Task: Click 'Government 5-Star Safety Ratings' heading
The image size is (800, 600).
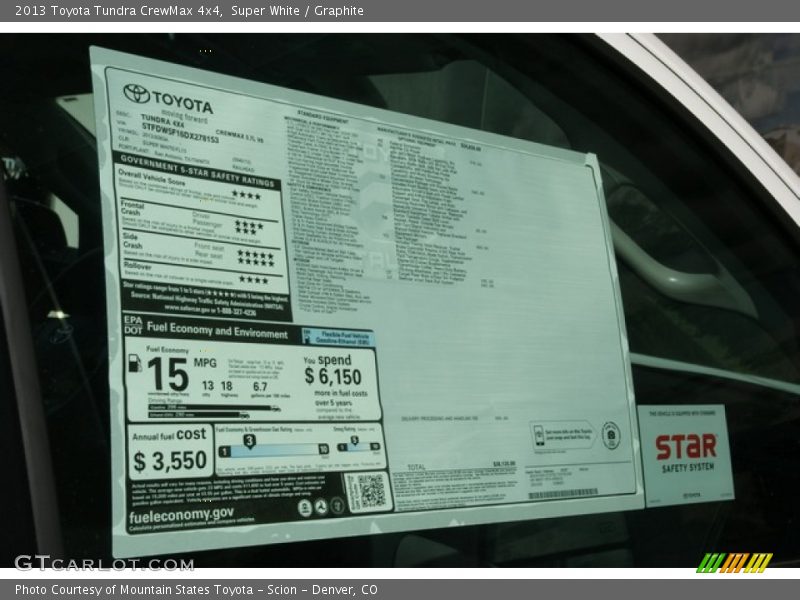Action: click(x=197, y=170)
